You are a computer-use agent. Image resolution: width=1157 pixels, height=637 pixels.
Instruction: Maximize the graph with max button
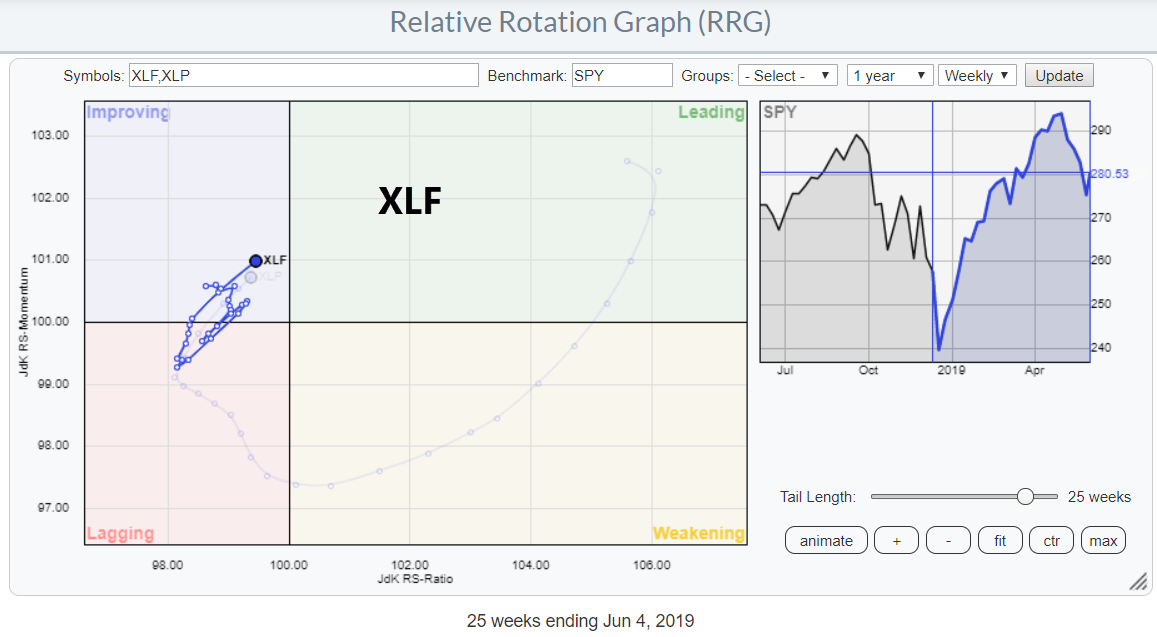1103,541
